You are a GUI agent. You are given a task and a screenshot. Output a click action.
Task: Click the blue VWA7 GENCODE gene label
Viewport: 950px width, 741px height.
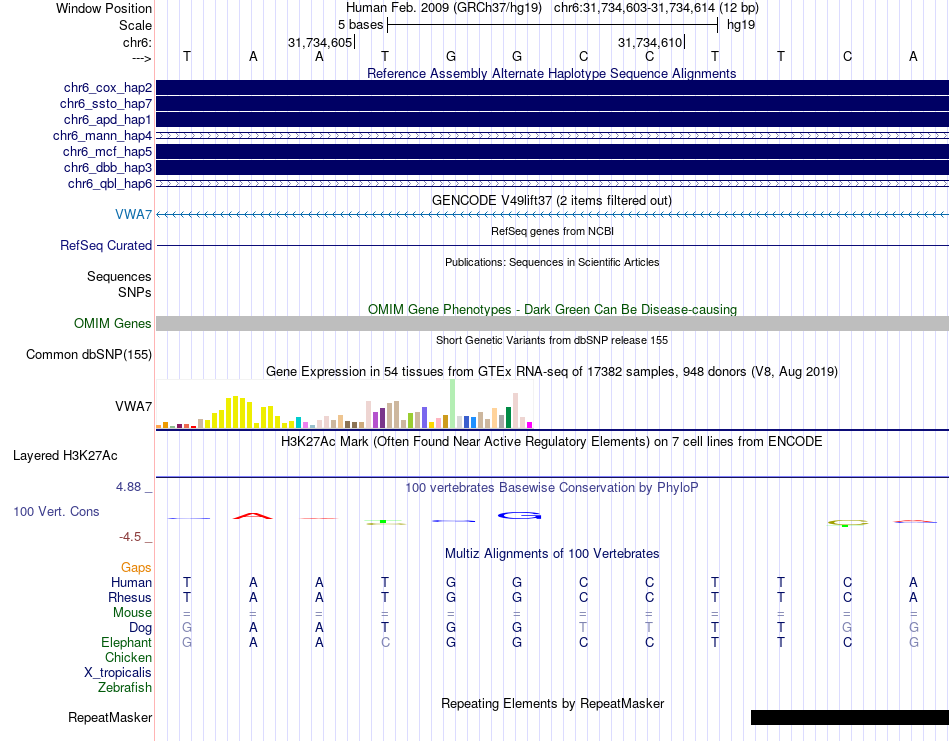pyautogui.click(x=133, y=214)
